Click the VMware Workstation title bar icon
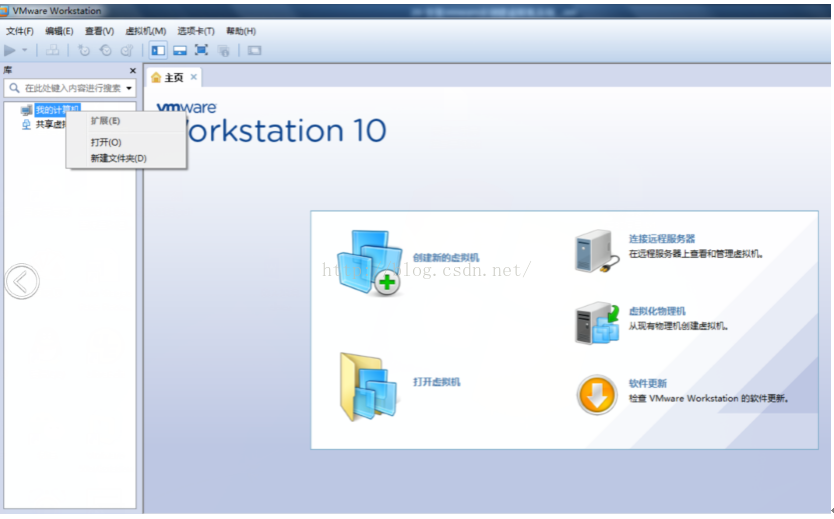Image resolution: width=834 pixels, height=519 pixels. point(4,11)
